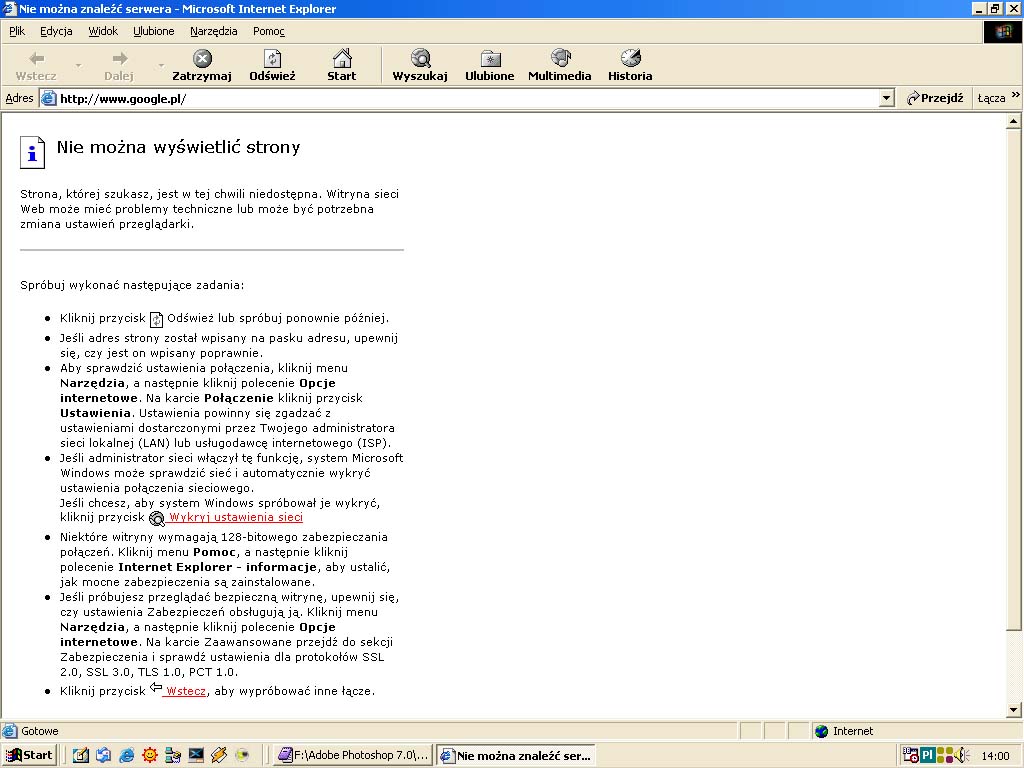Follow the Wykryj ustawienia sieci link
This screenshot has height=768, width=1024.
(x=235, y=517)
